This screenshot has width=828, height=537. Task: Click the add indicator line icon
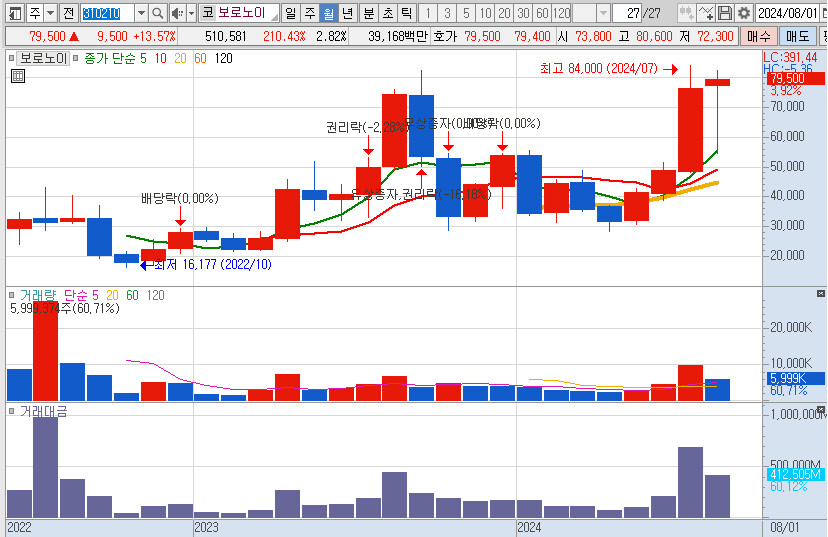pos(706,13)
